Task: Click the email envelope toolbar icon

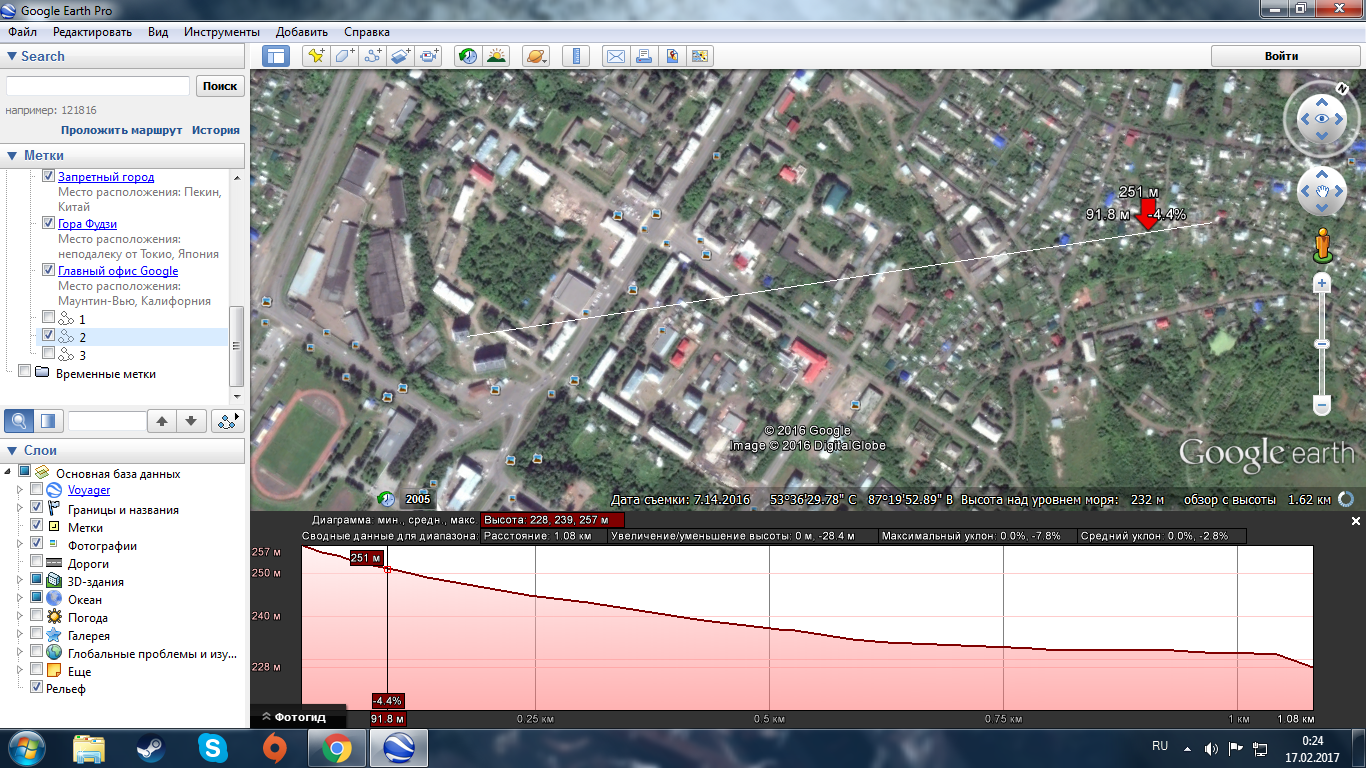Action: click(x=615, y=56)
